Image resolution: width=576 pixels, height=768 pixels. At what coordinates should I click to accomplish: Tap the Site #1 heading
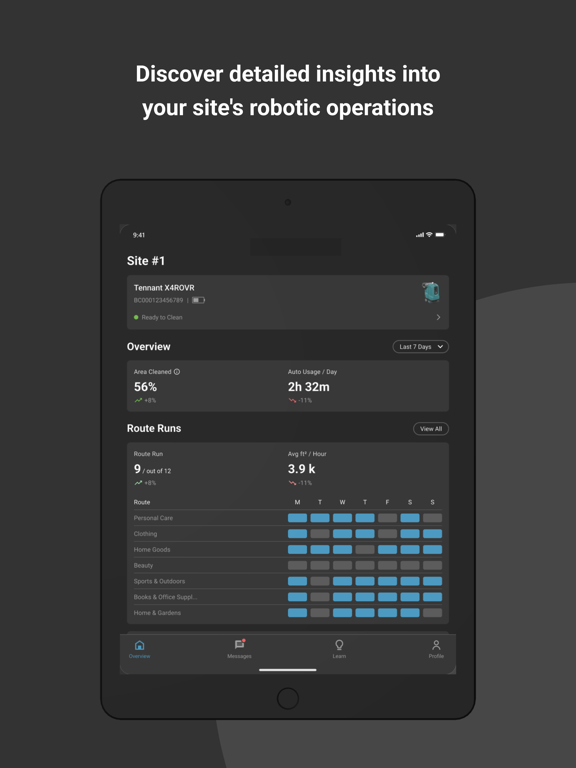146,261
